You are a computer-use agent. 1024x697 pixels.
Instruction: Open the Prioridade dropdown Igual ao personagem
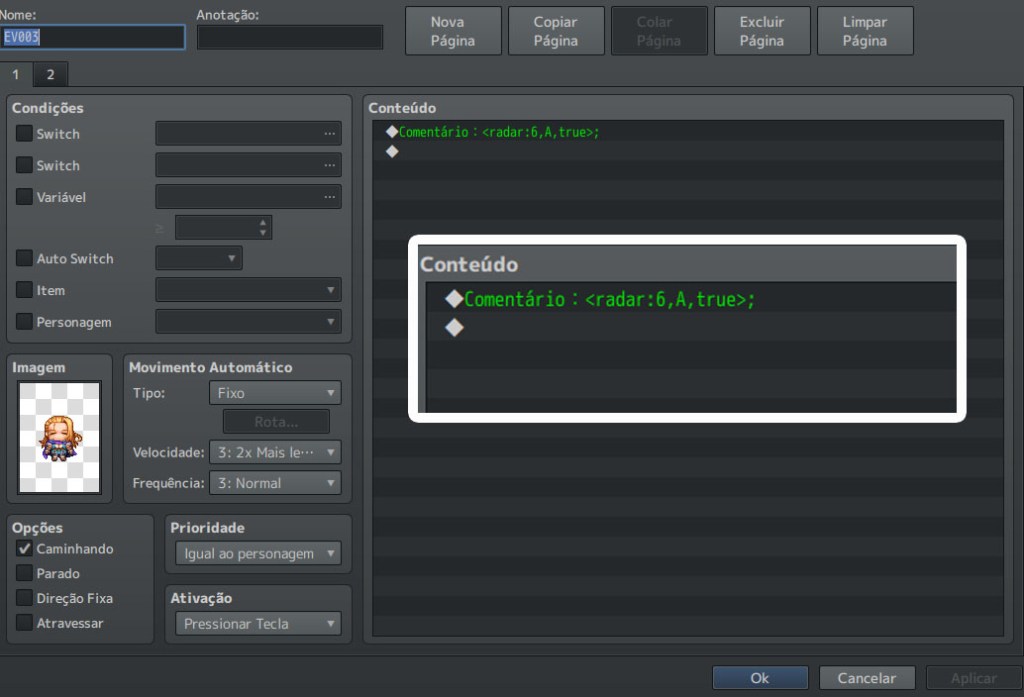point(258,553)
